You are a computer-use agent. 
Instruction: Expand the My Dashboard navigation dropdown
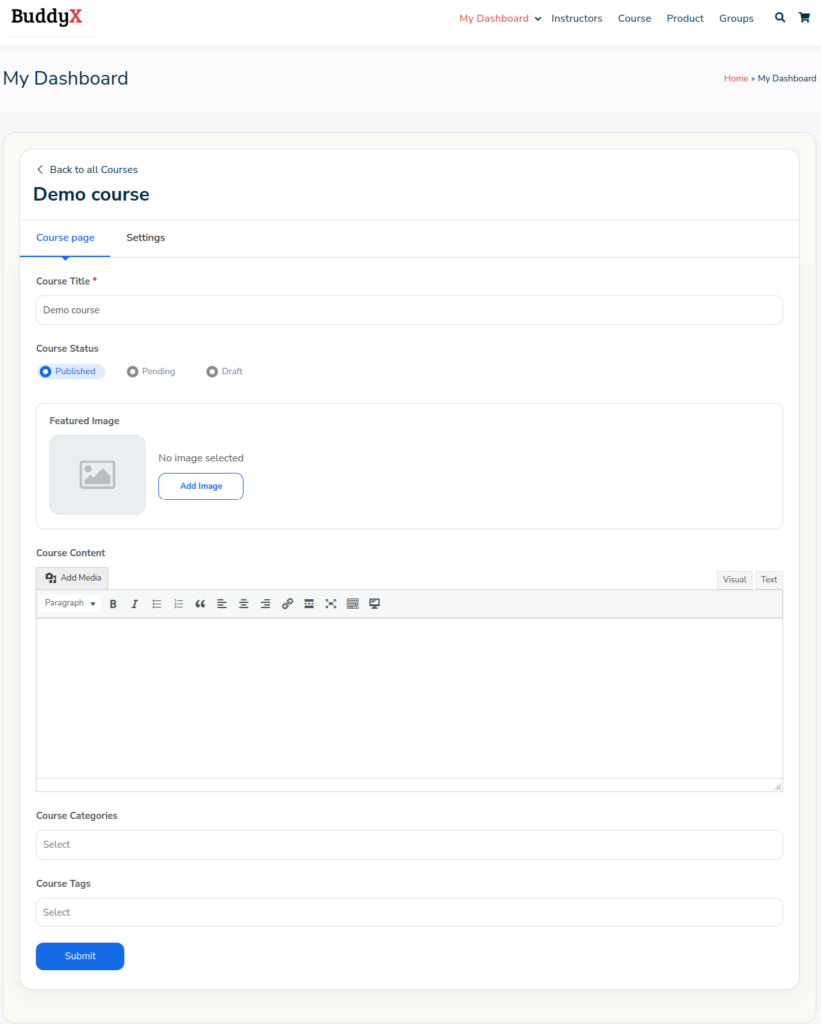click(537, 18)
